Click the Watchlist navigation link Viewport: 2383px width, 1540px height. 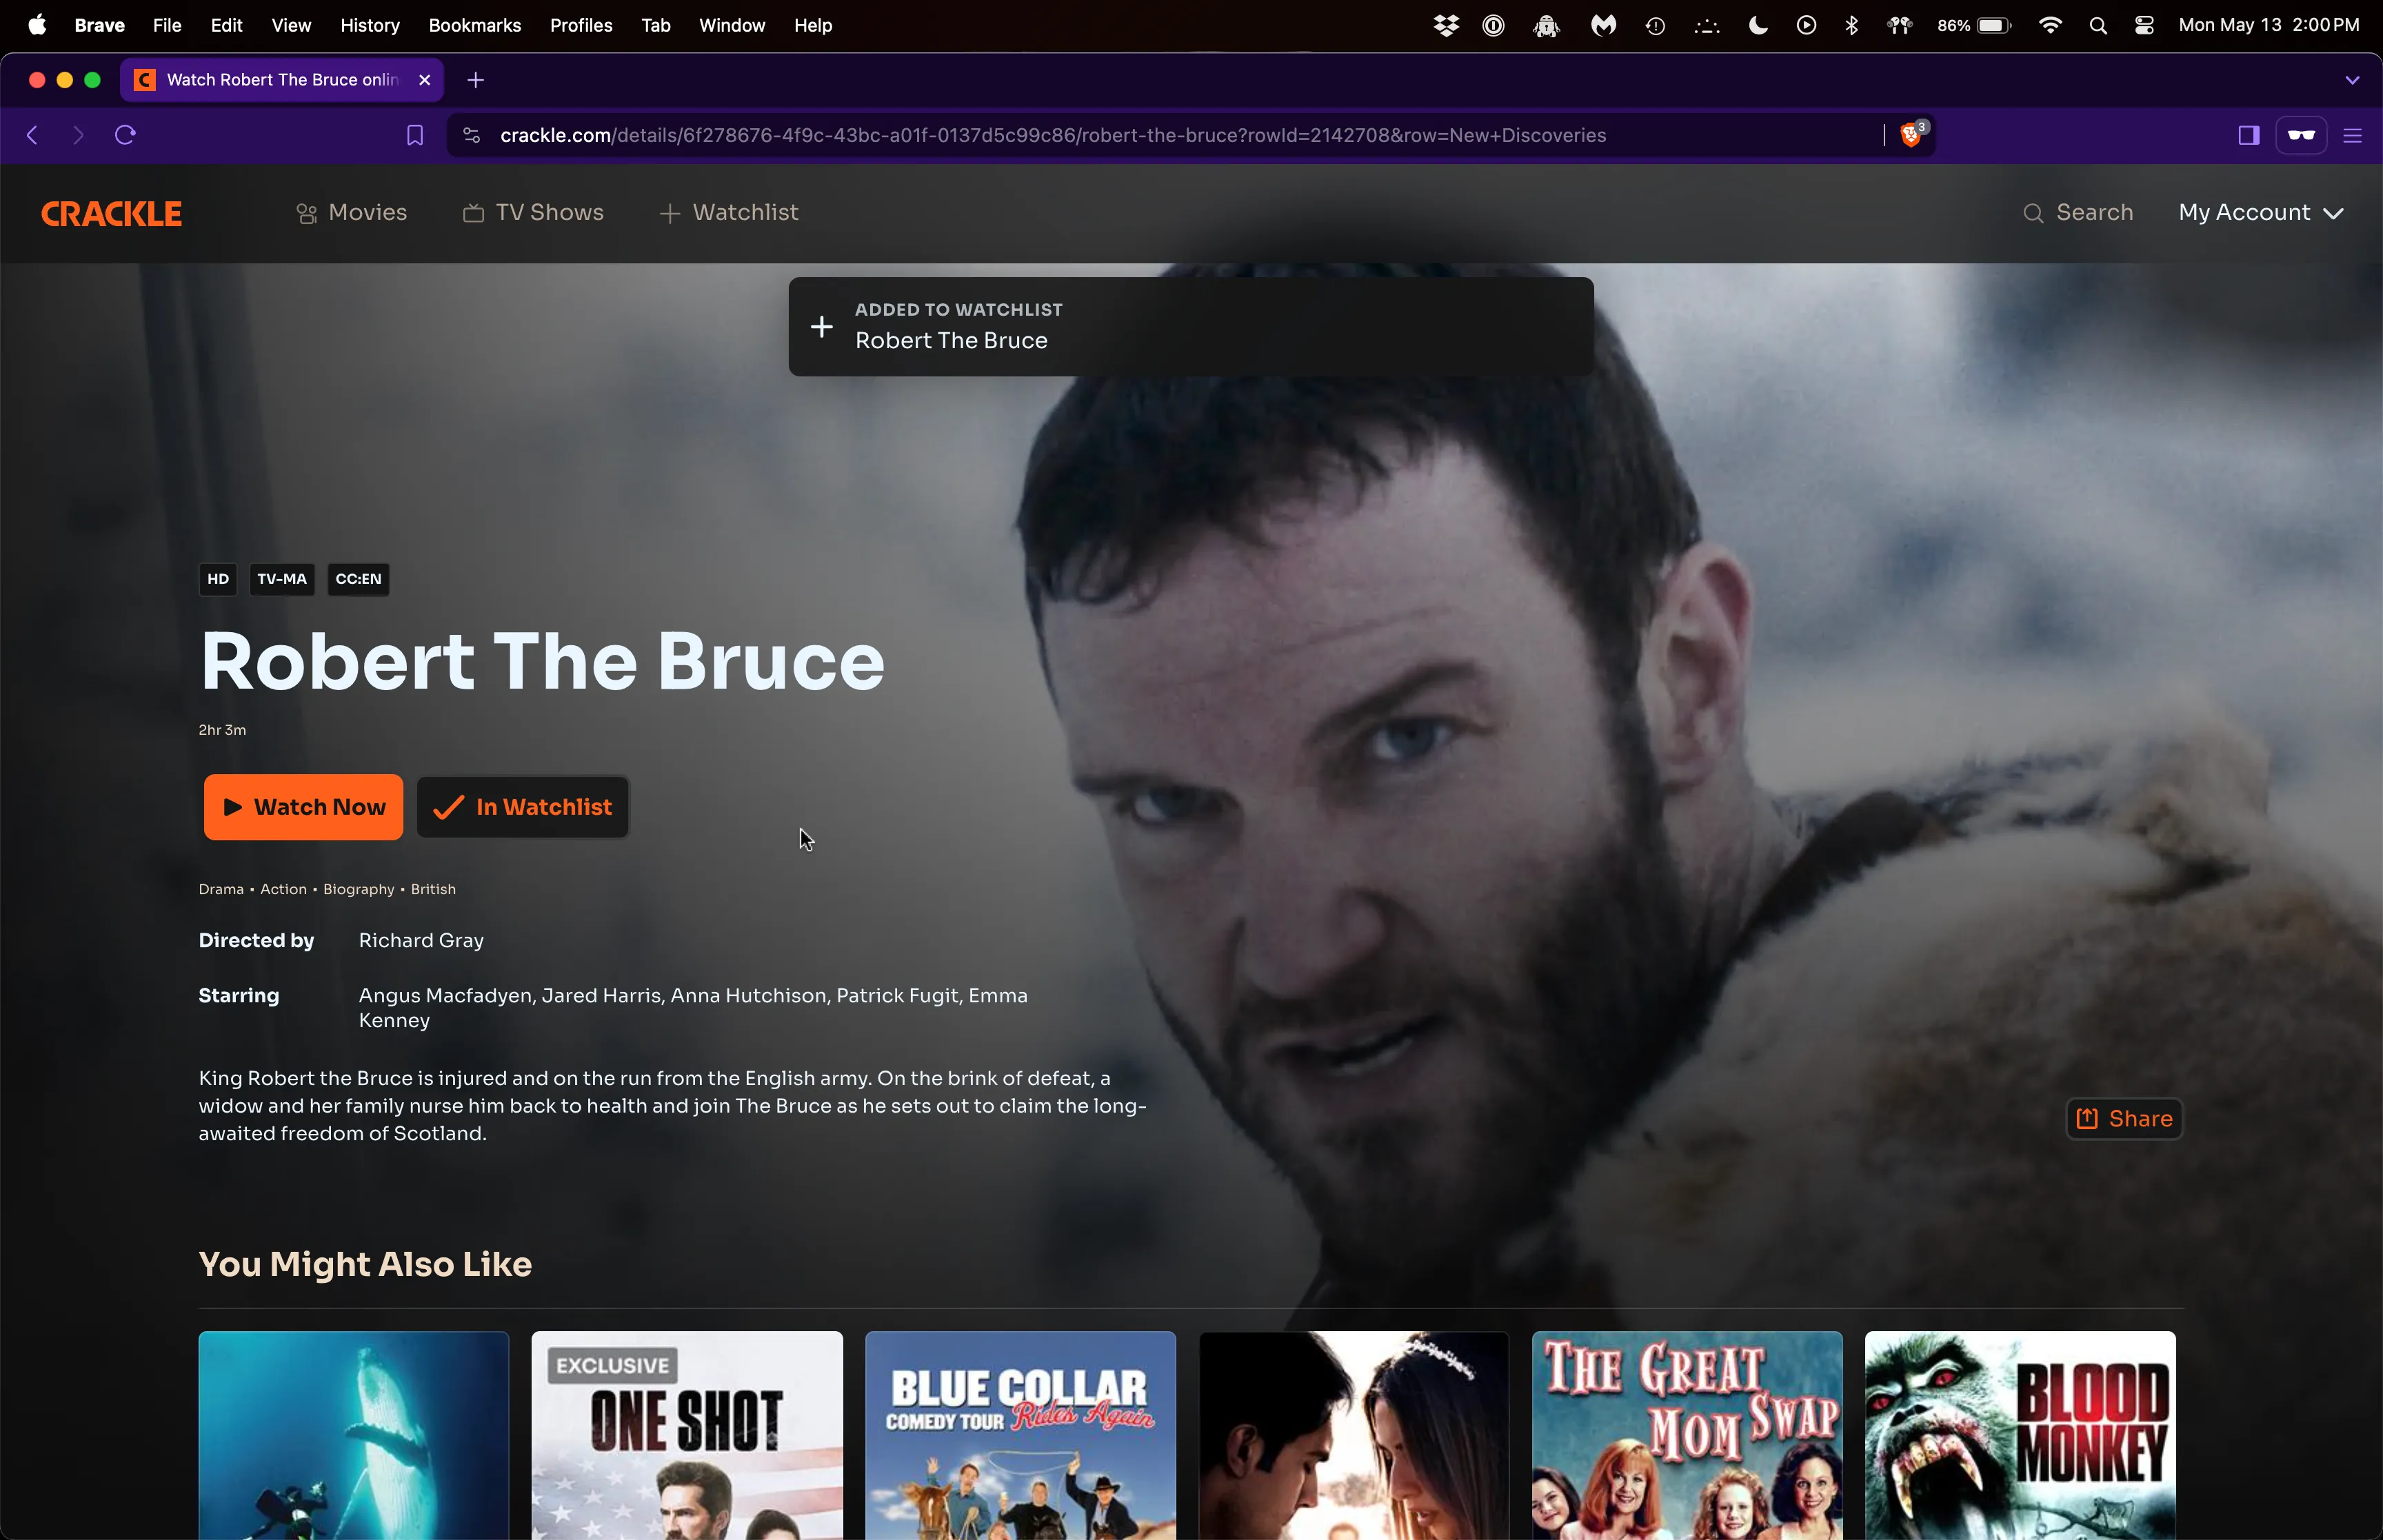point(727,212)
